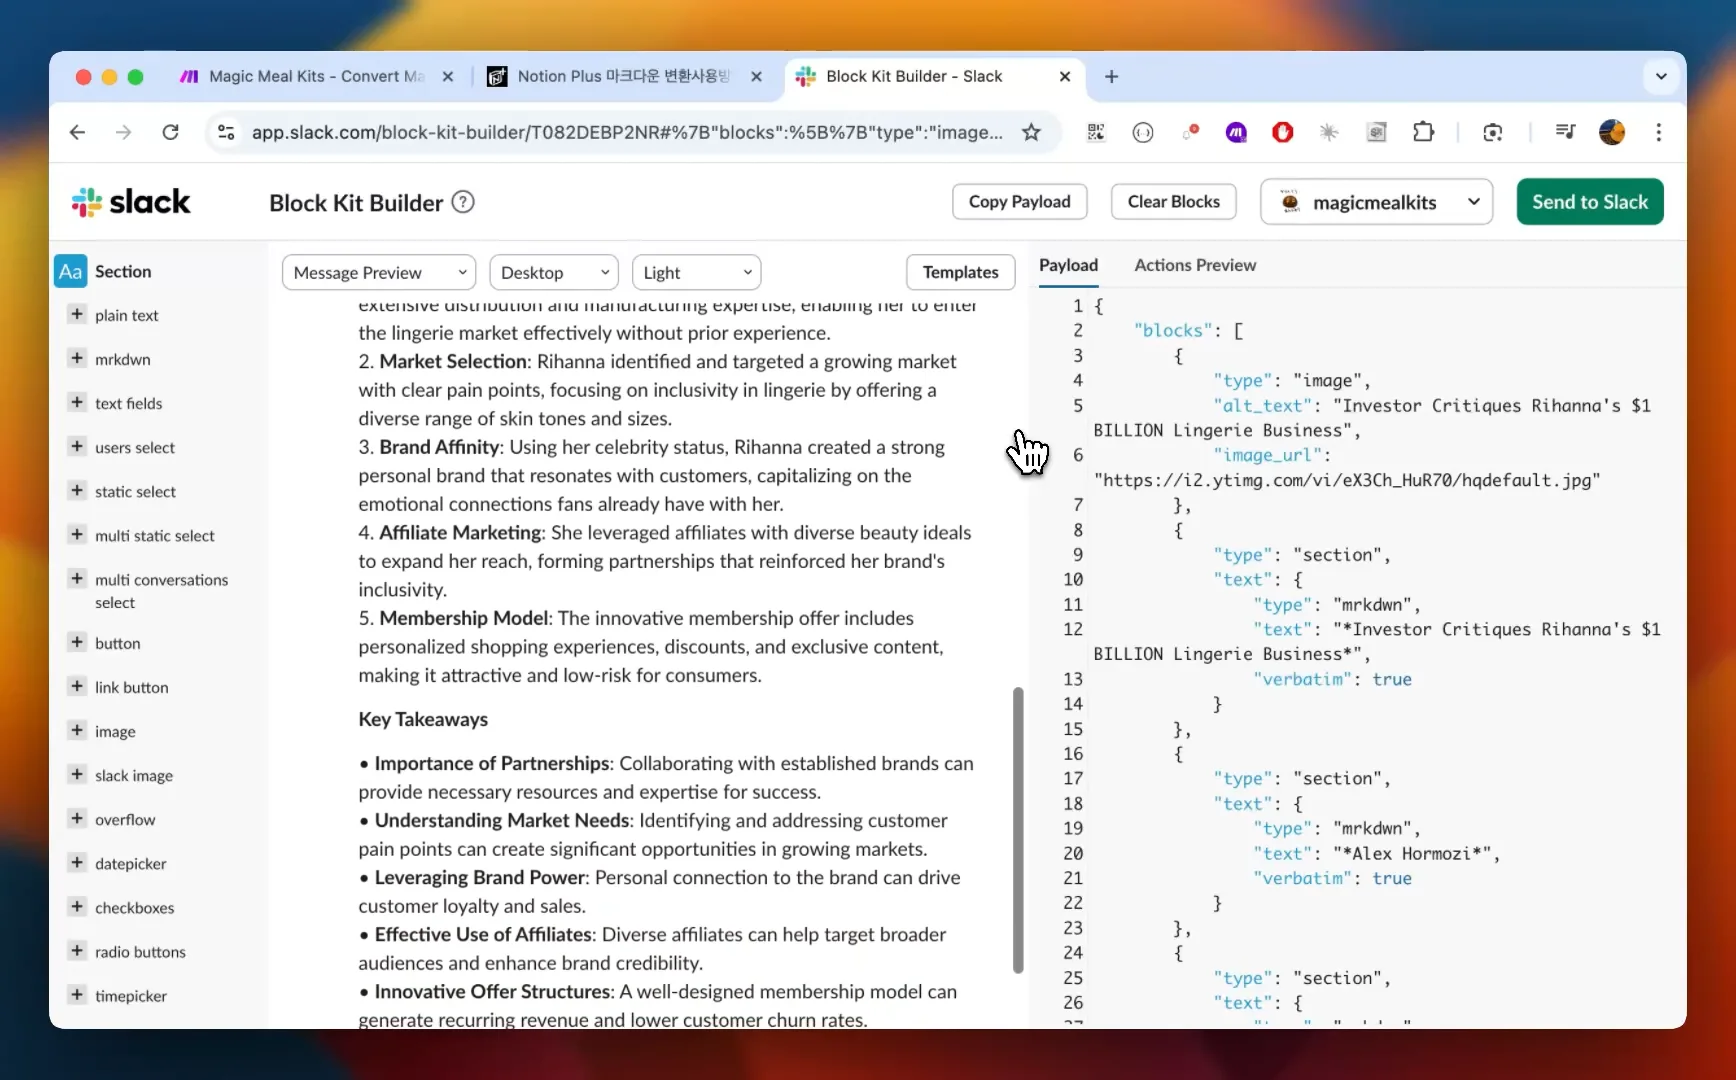The height and width of the screenshot is (1080, 1736).
Task: Open the browser extensions puzzle icon
Action: tap(1424, 132)
